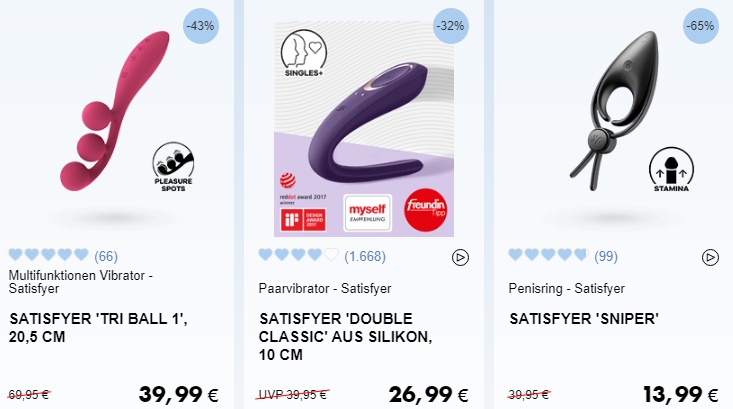Click the heart rating of Double Classic
The image size is (733, 409).
pyautogui.click(x=298, y=255)
